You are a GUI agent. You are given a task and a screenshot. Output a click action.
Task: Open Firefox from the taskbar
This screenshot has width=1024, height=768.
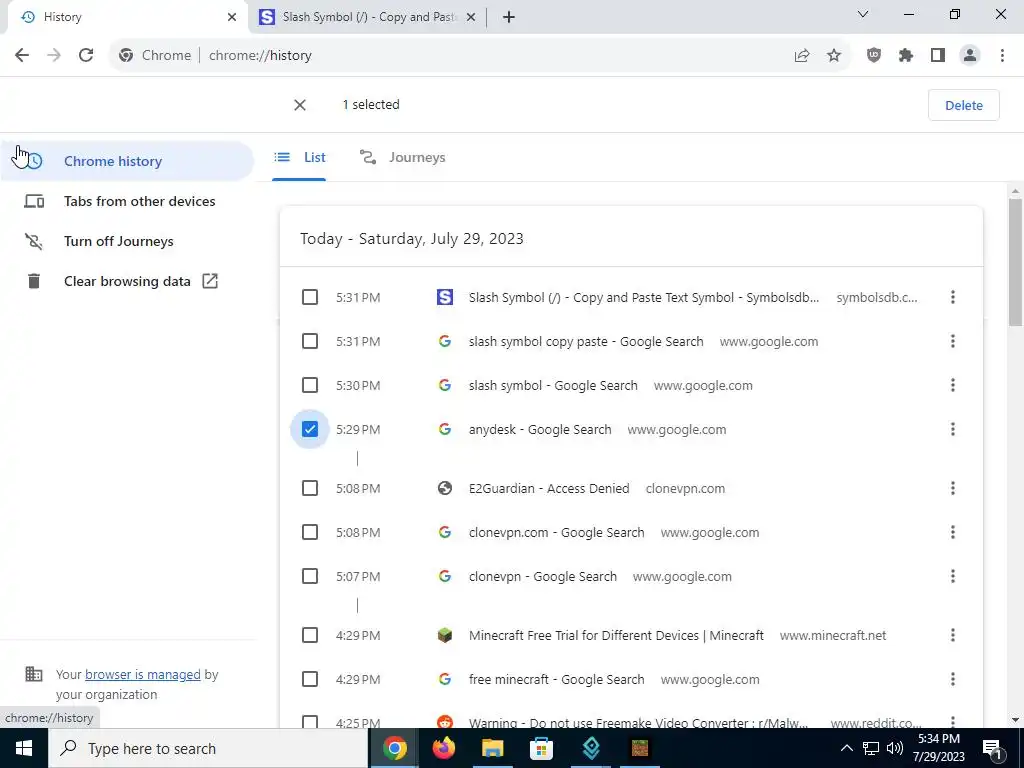444,748
